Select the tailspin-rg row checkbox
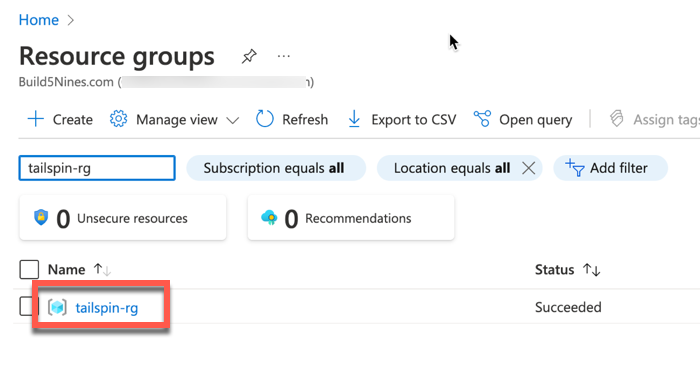The image size is (700, 366). click(x=26, y=307)
